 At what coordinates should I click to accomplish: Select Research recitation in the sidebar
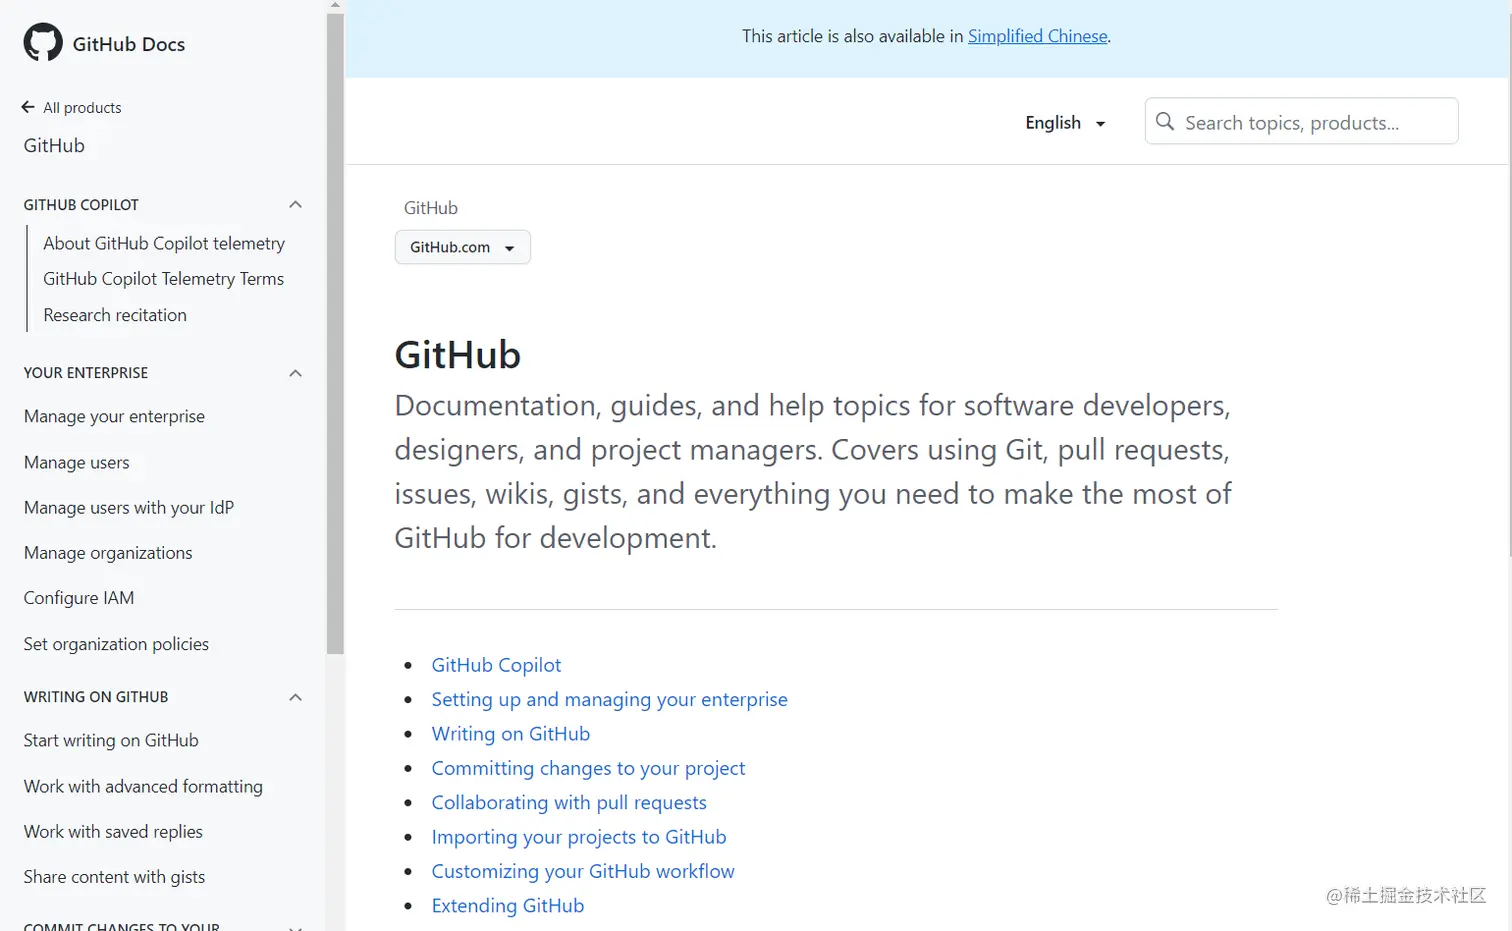point(115,314)
